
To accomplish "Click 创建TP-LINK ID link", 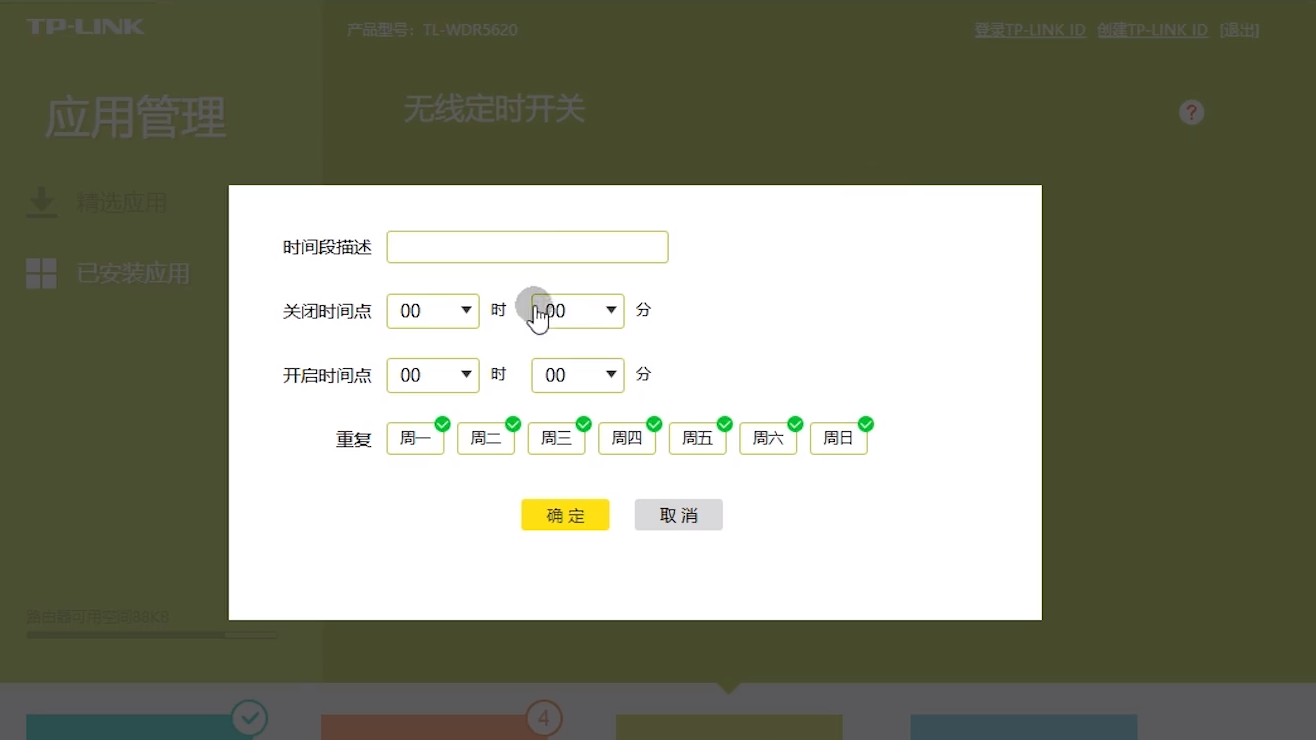I will (1153, 30).
